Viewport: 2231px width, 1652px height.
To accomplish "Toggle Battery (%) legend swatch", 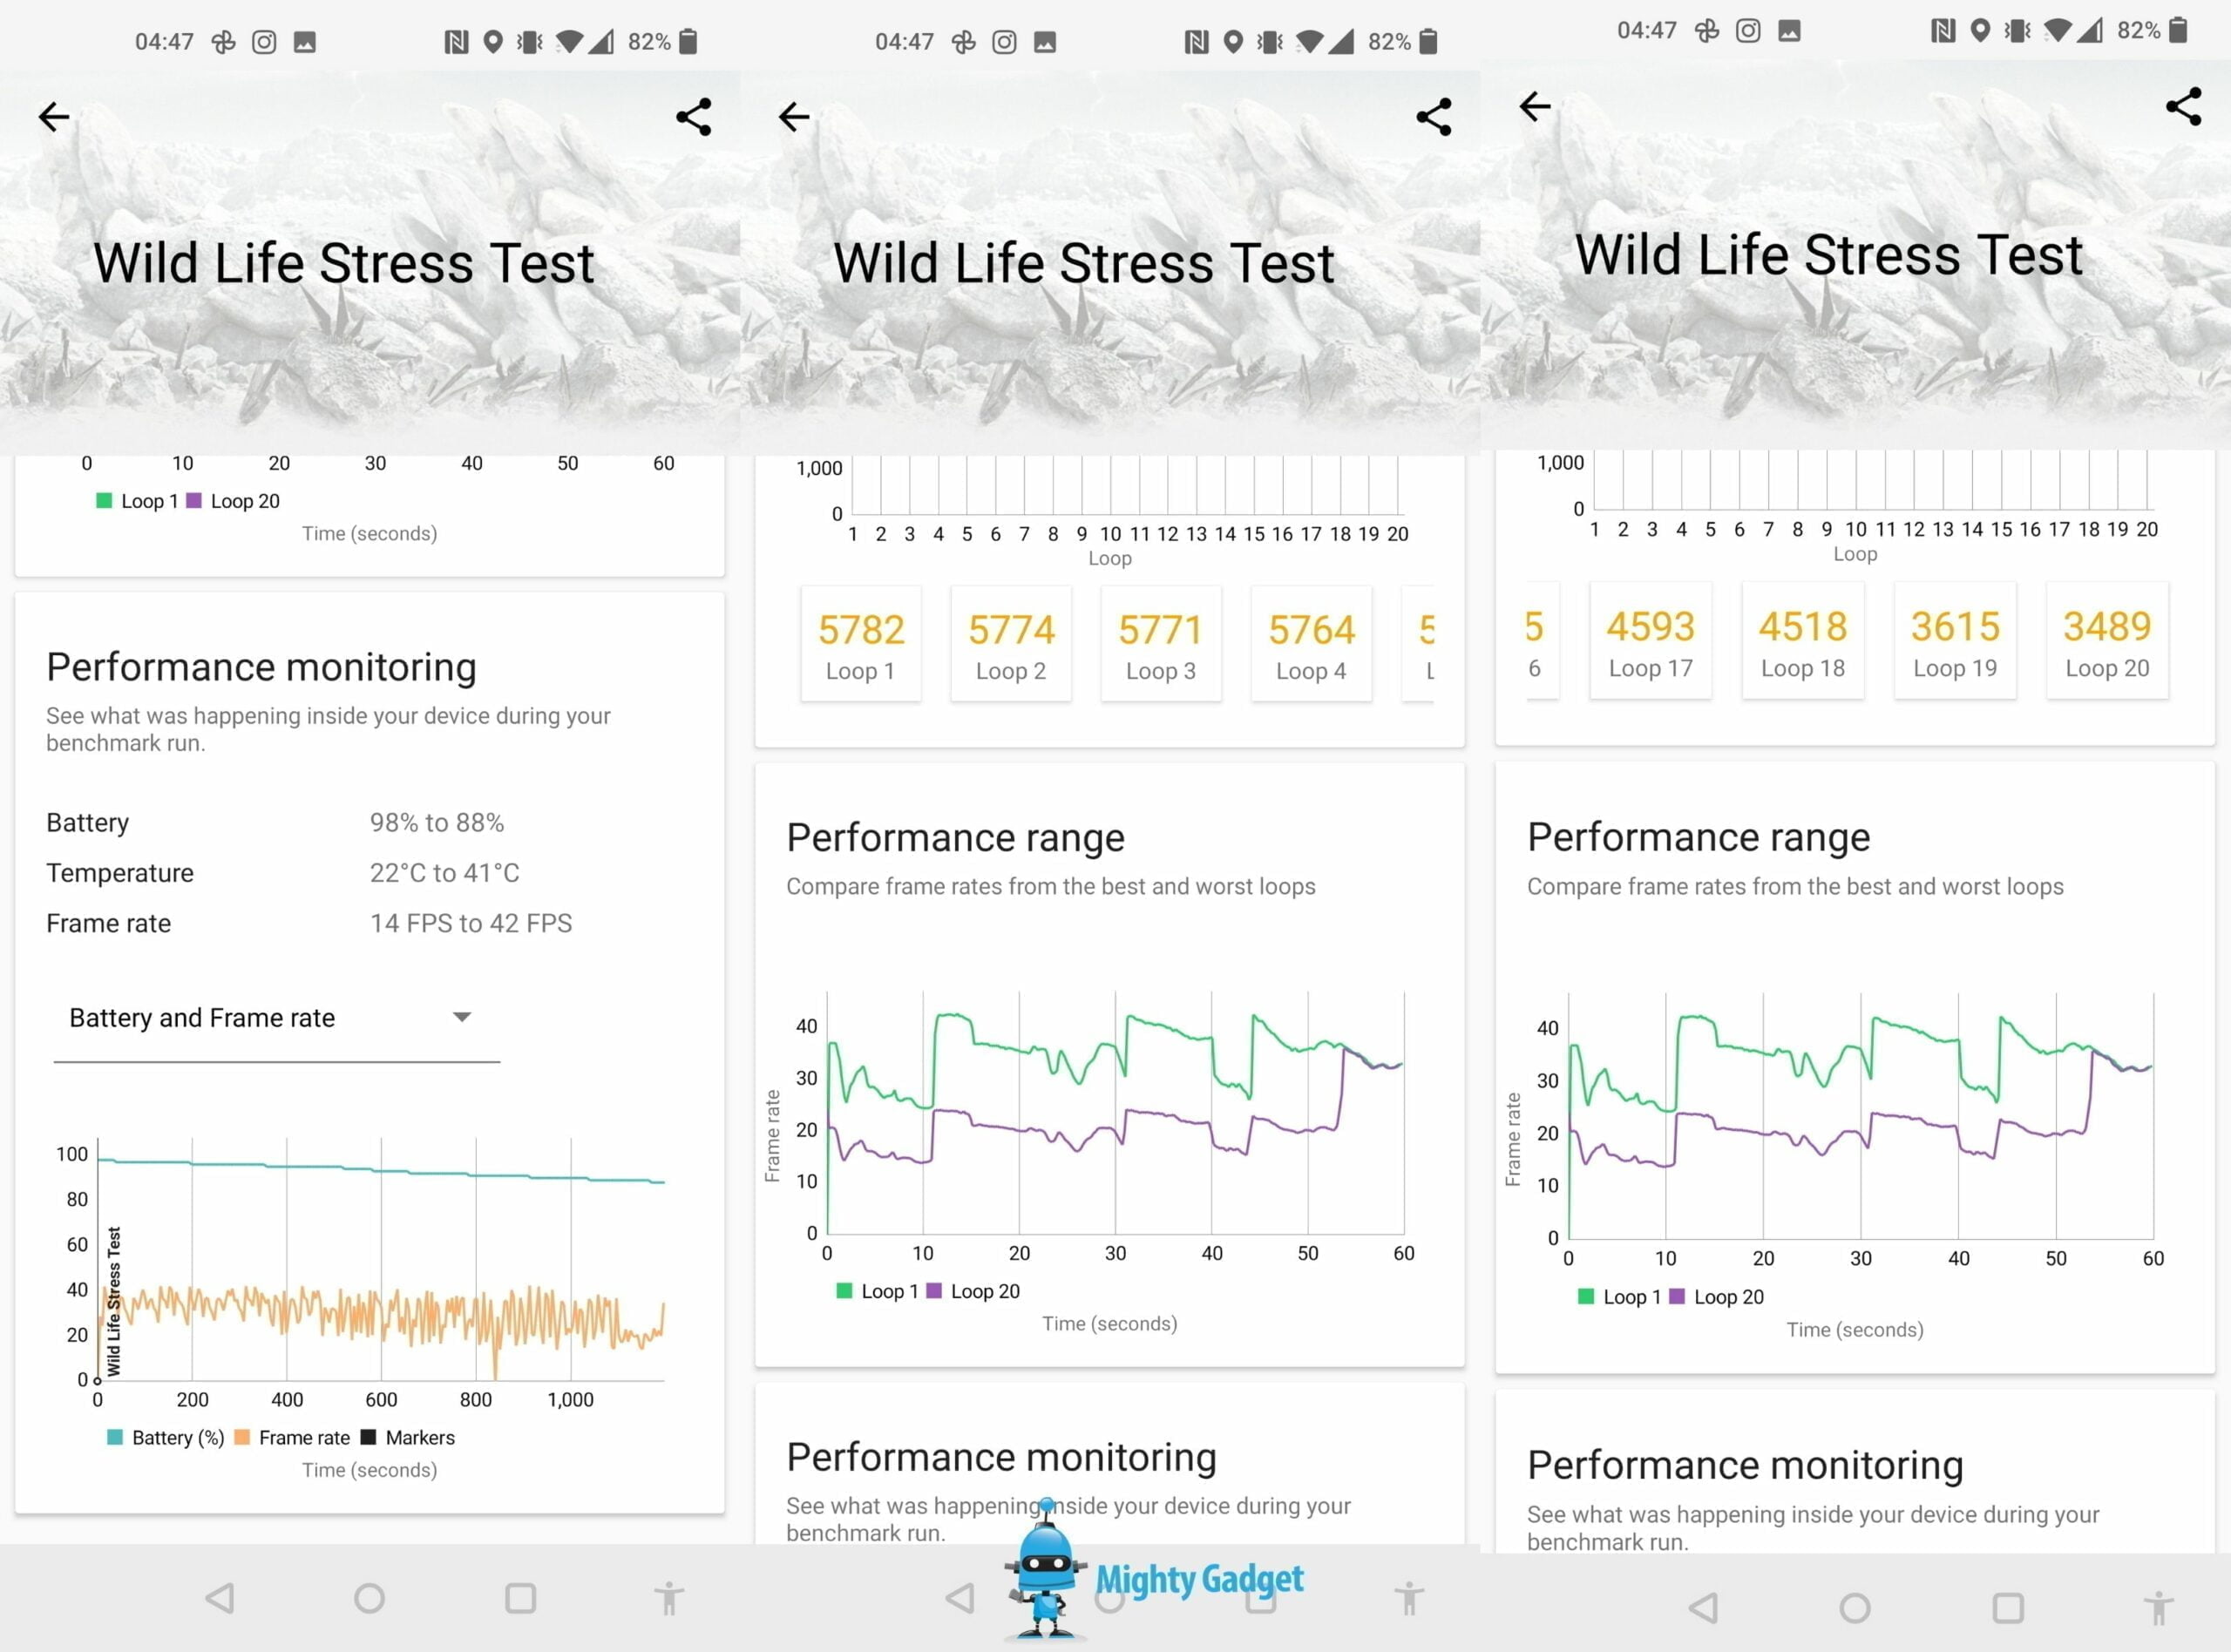I will point(115,1438).
